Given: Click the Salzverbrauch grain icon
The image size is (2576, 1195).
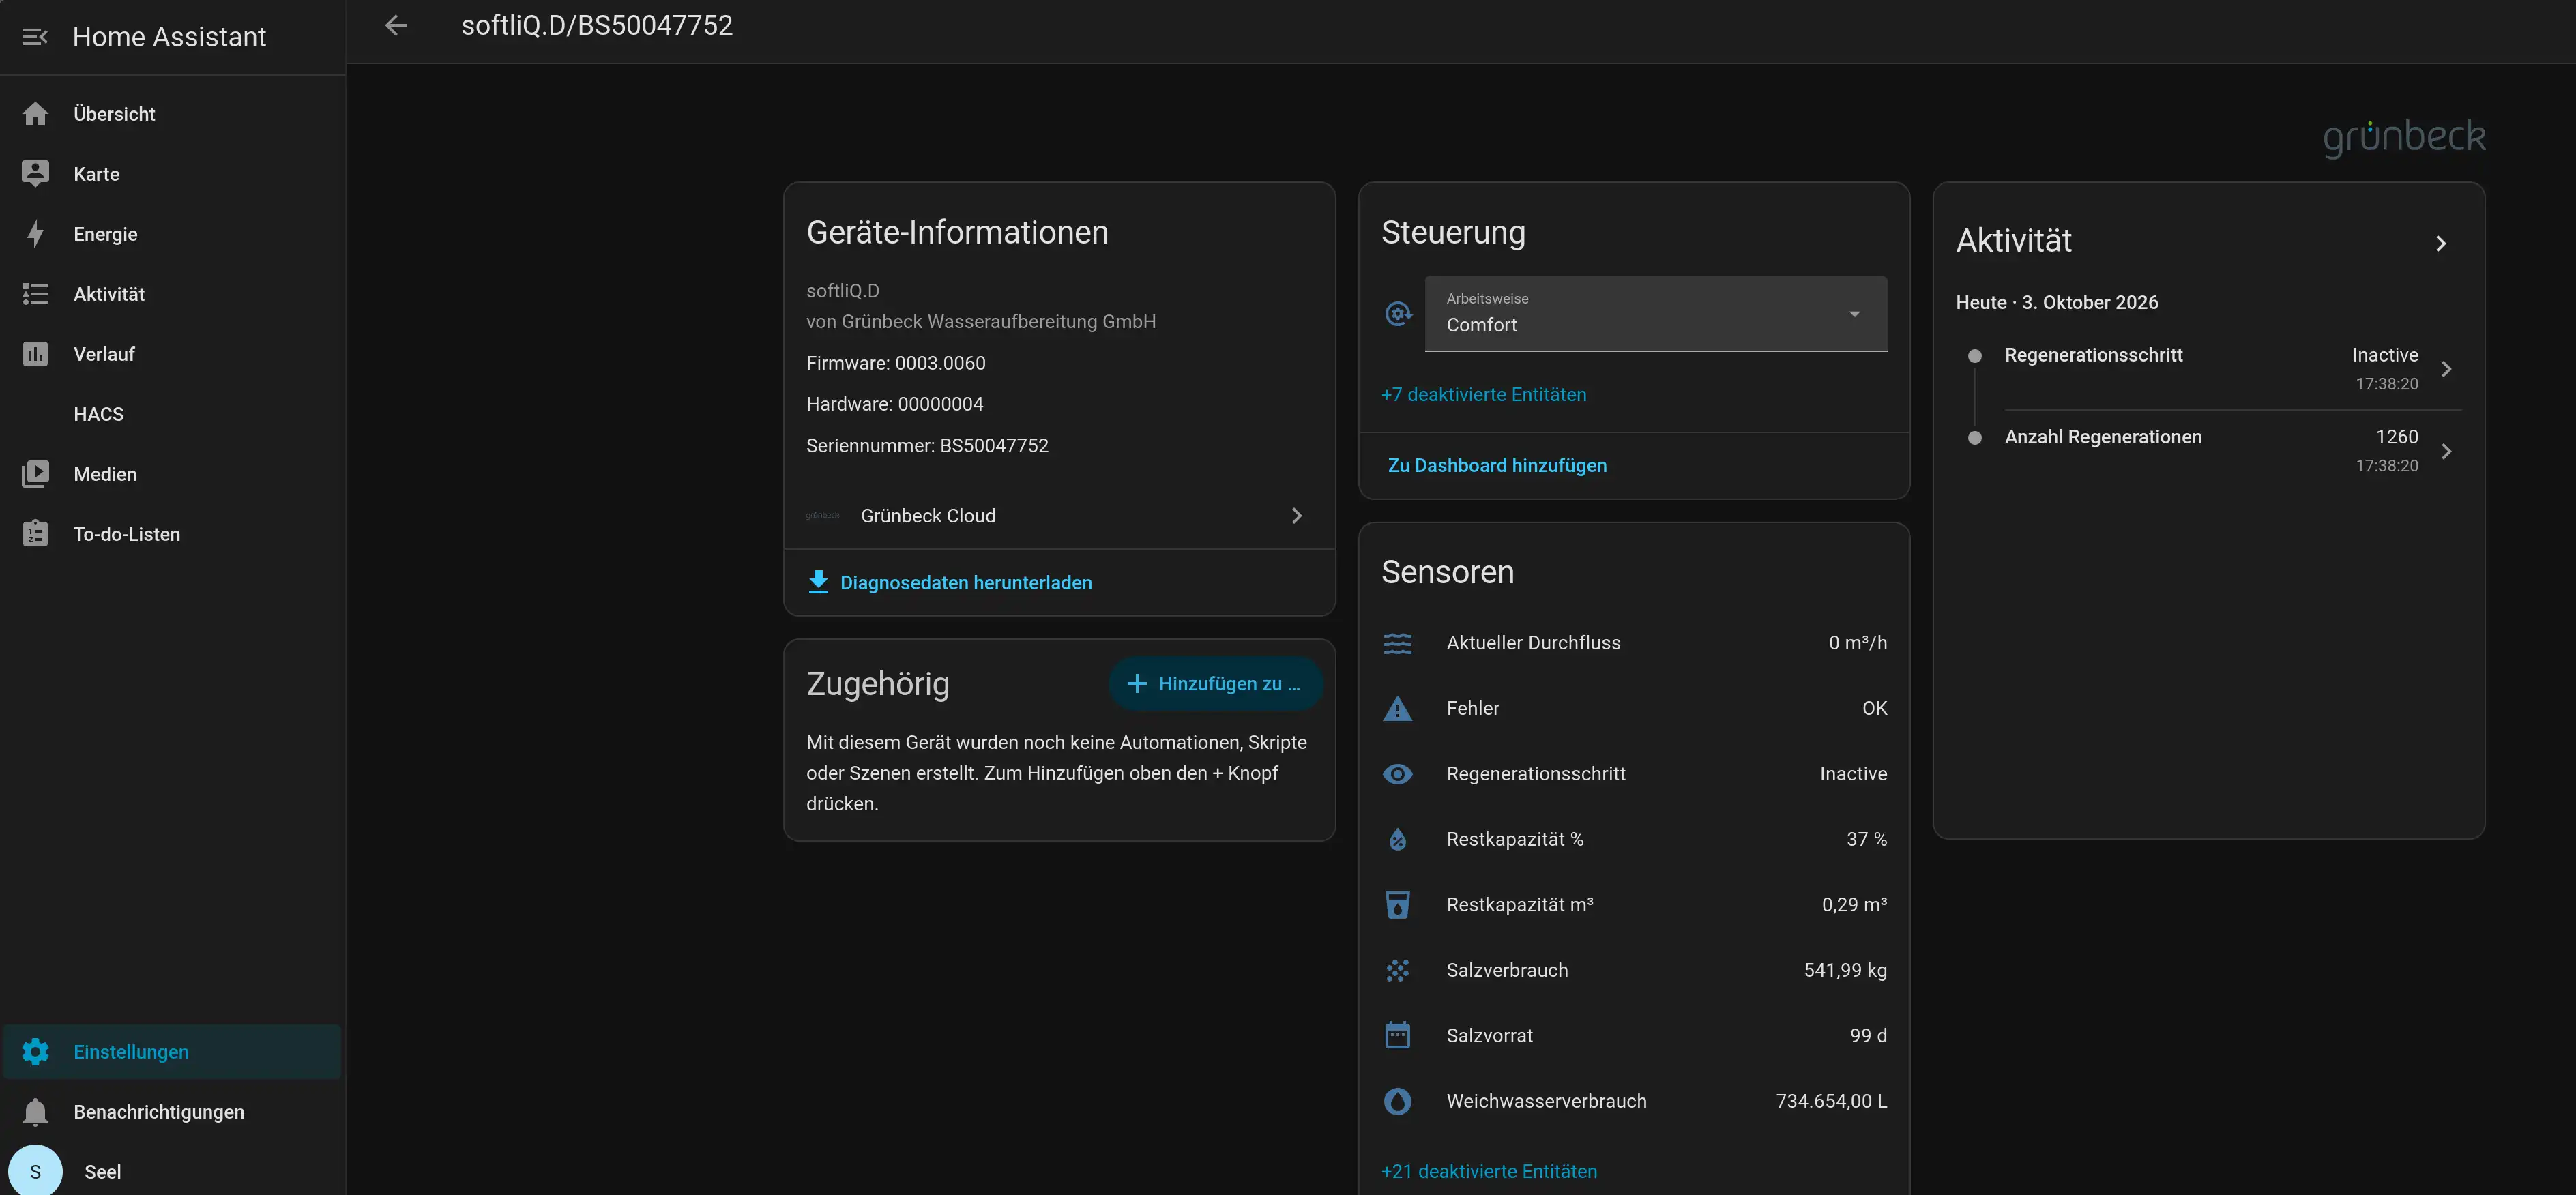Looking at the screenshot, I should [x=1397, y=970].
